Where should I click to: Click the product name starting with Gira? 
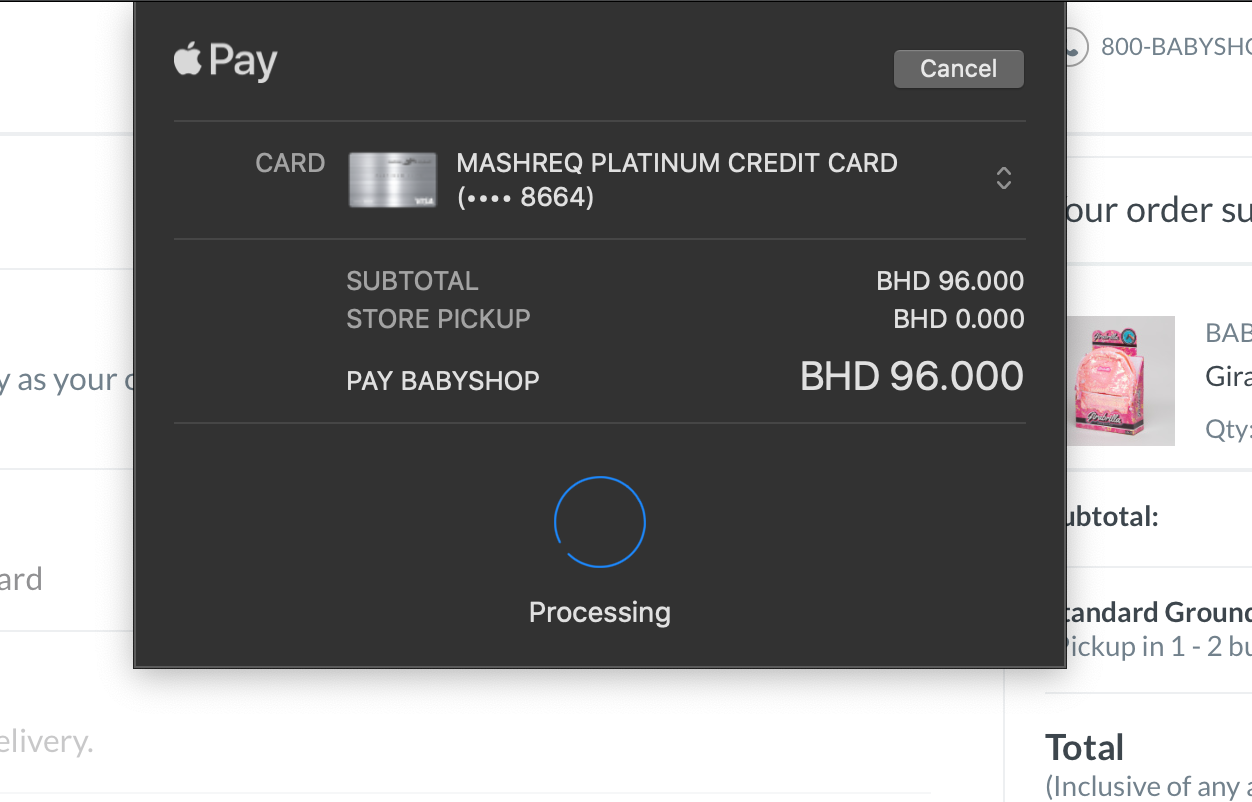point(1228,377)
